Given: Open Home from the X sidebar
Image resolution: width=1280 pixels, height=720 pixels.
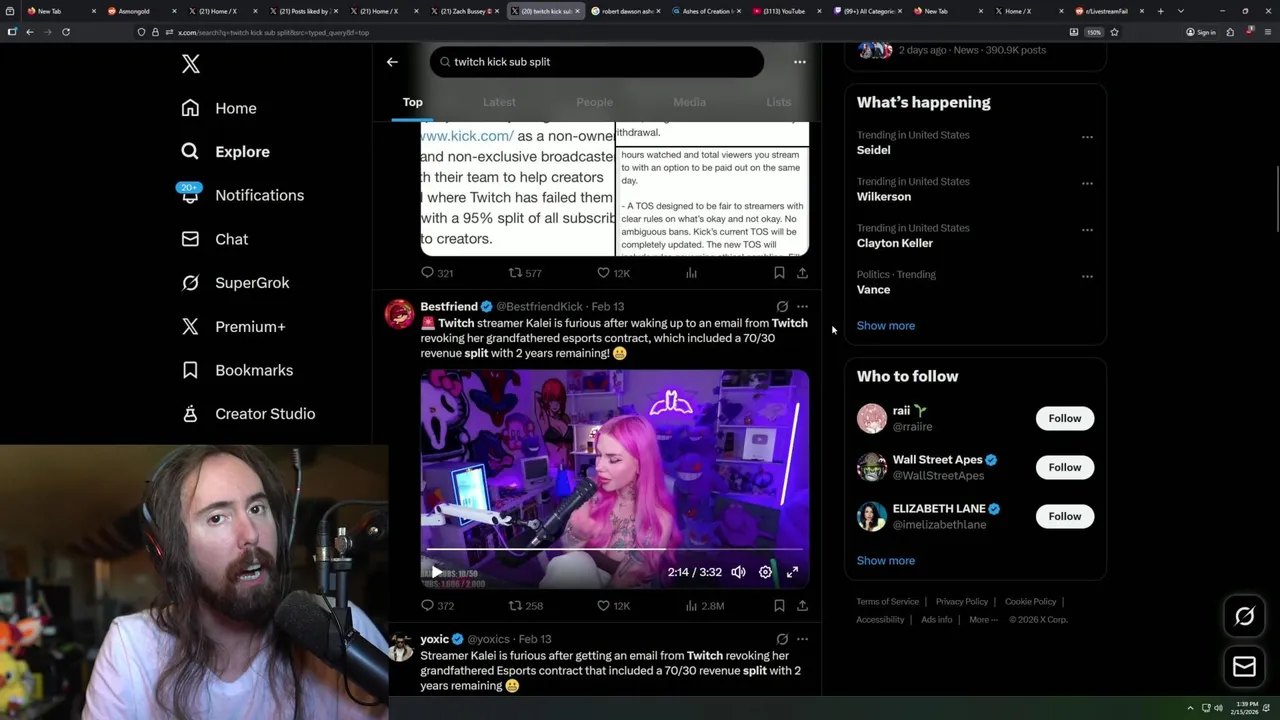Looking at the screenshot, I should [219, 108].
